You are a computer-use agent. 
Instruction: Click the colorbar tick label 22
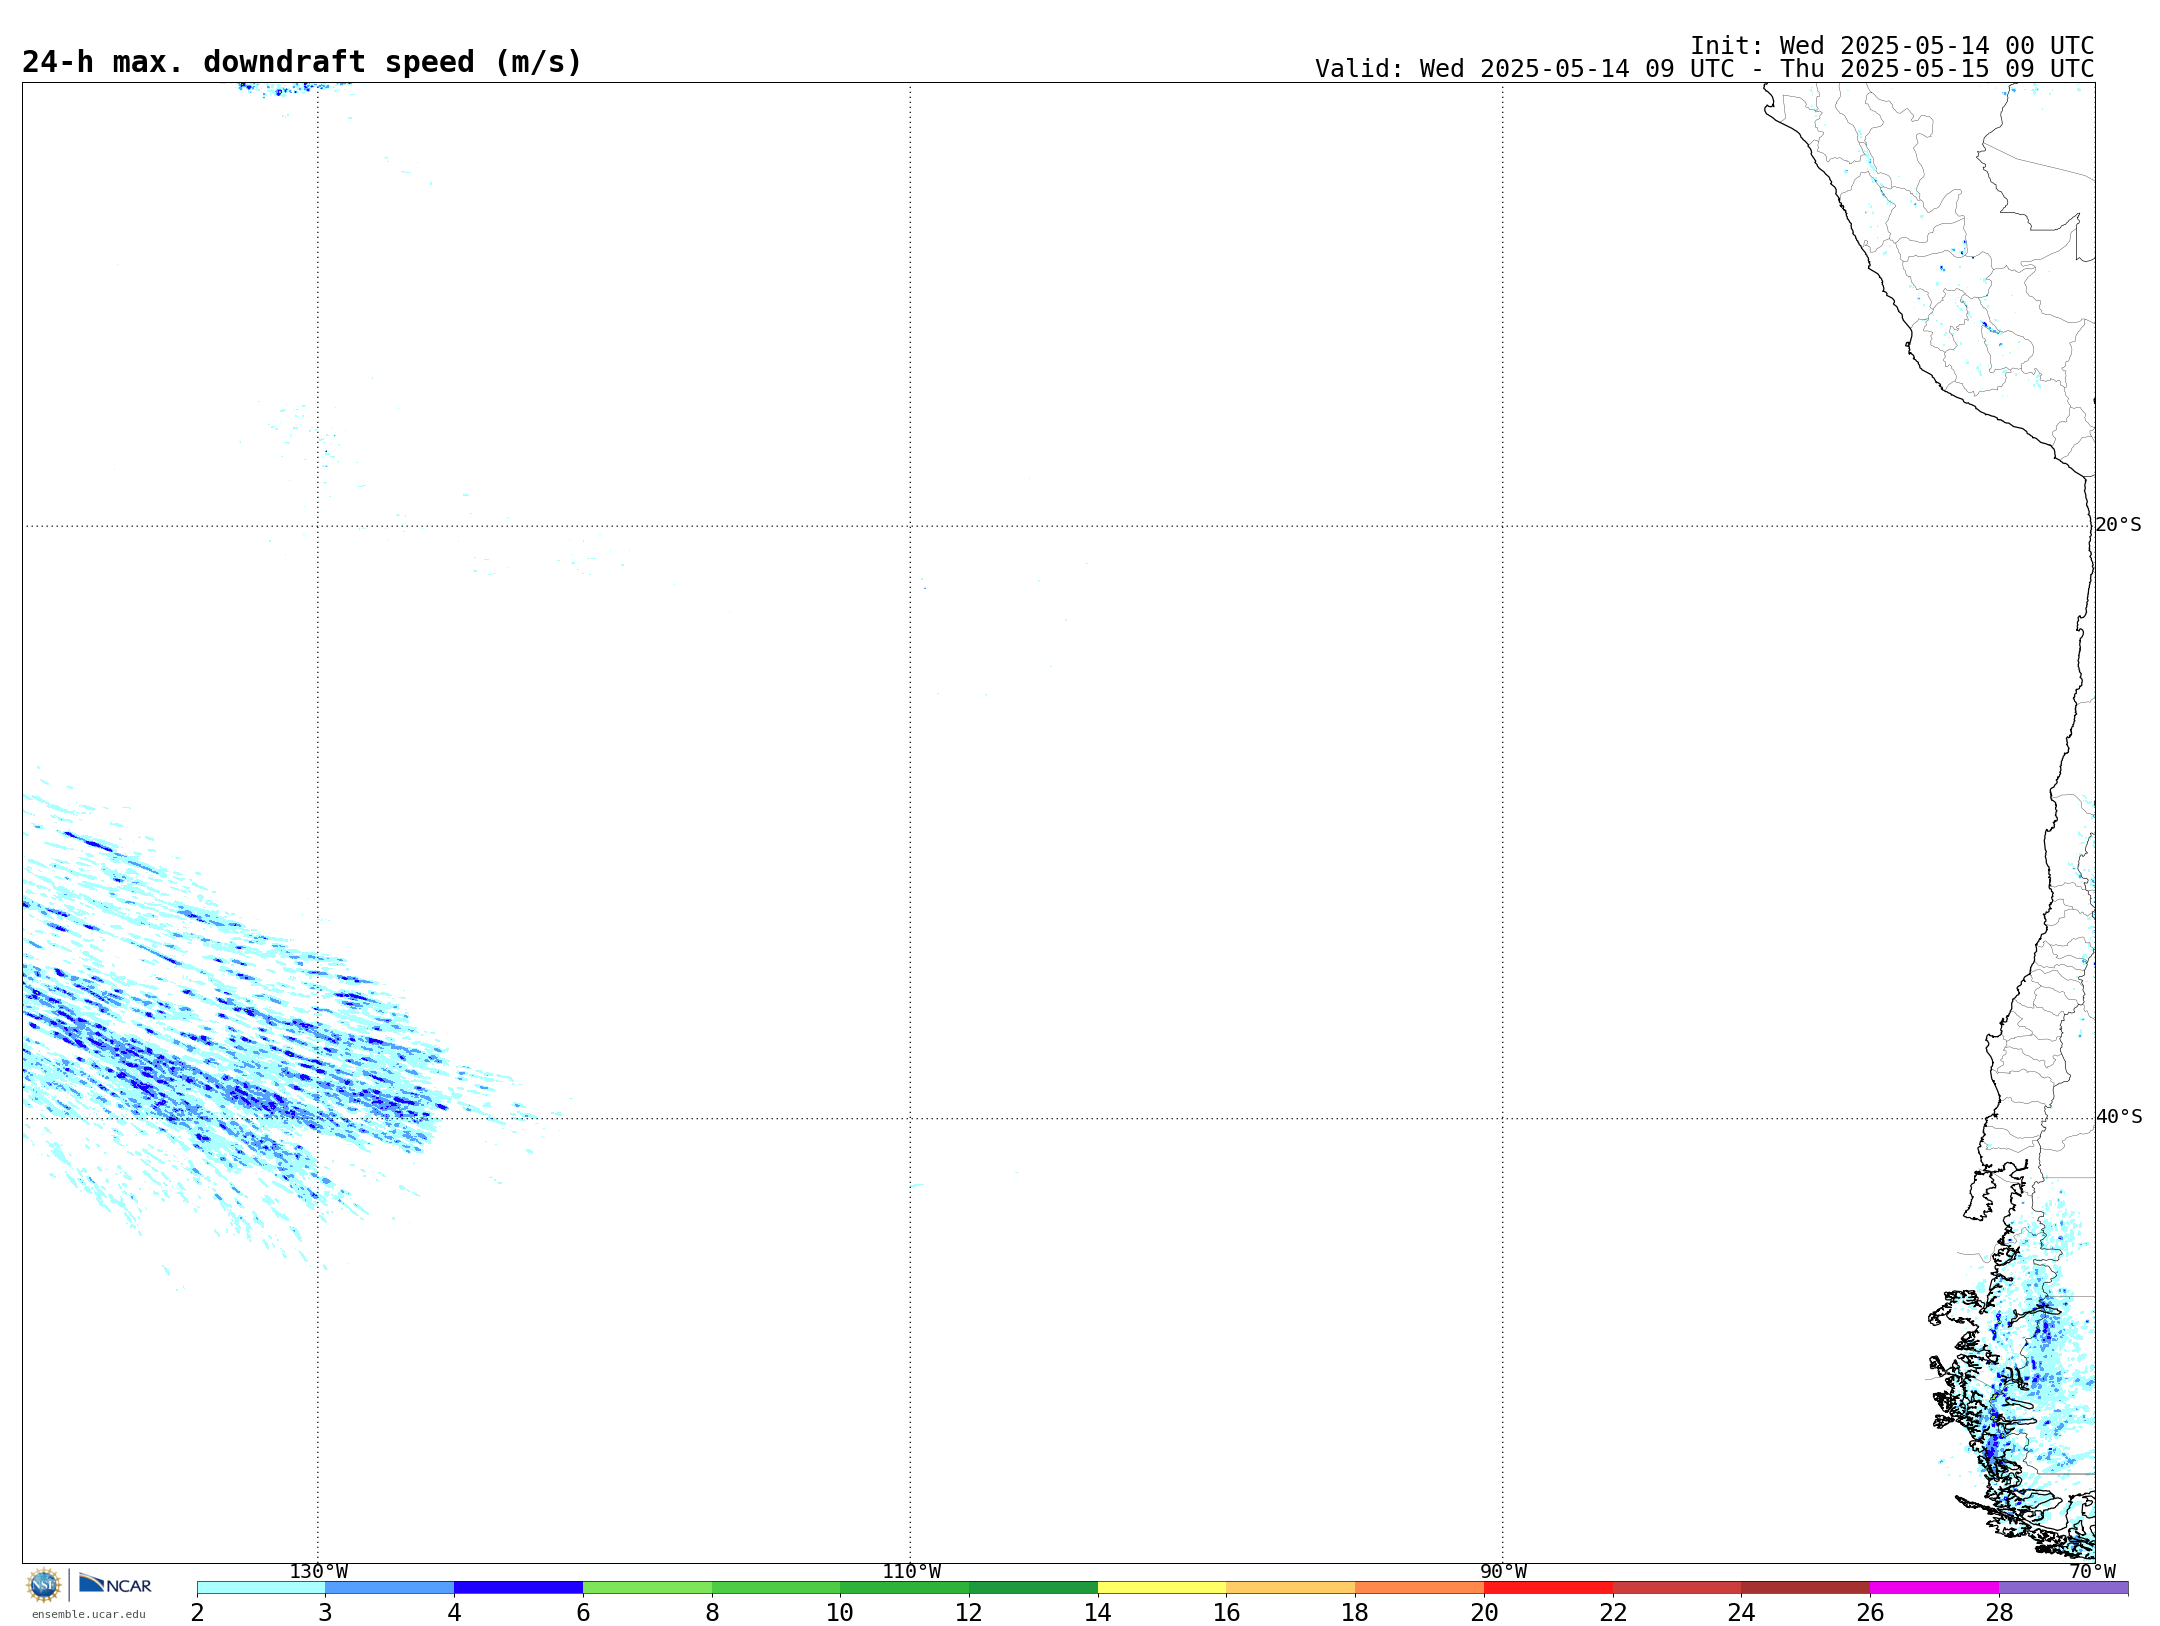pyautogui.click(x=1613, y=1613)
